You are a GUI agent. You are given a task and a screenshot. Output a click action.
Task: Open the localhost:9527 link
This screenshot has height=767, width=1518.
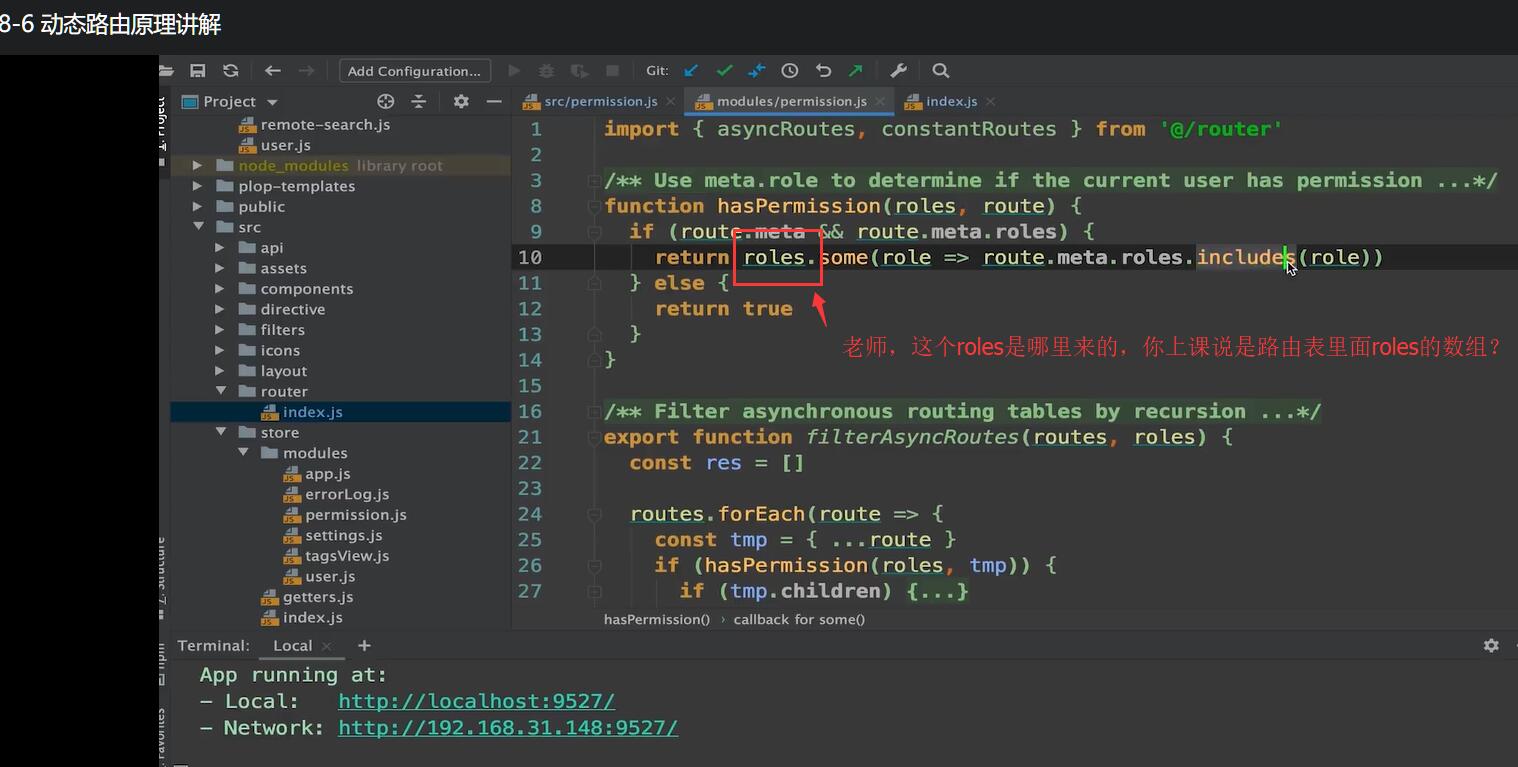476,702
